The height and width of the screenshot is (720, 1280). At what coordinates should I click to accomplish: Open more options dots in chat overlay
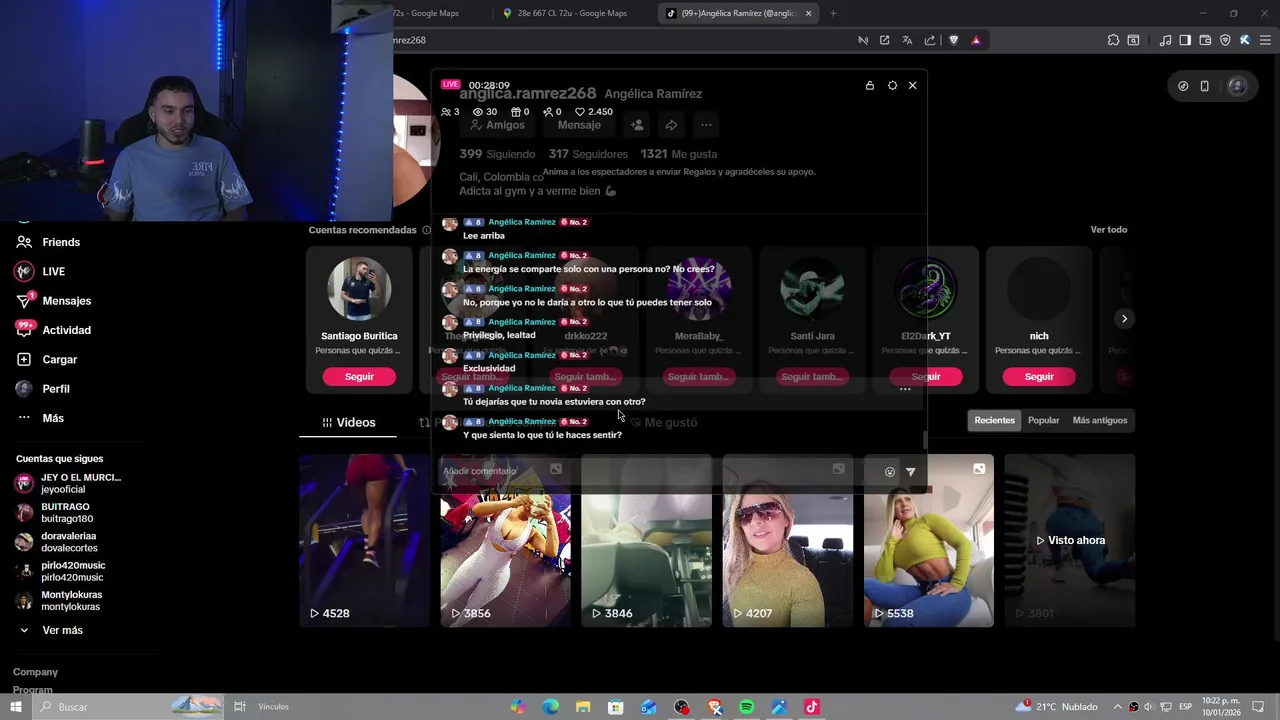(x=905, y=389)
